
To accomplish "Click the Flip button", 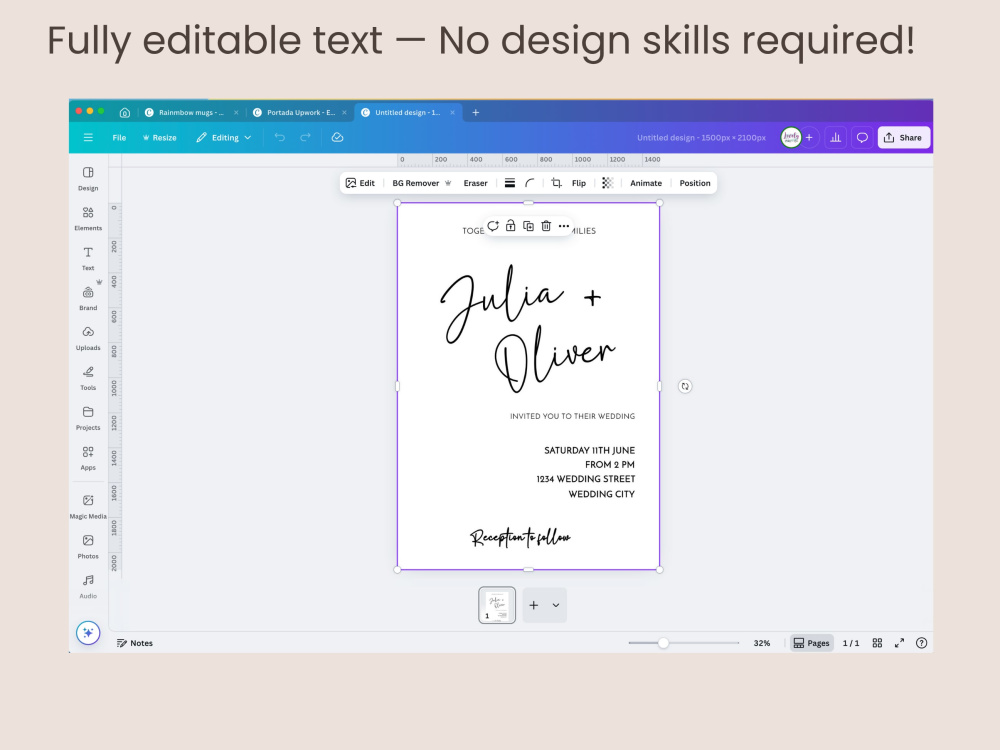I will click(578, 183).
